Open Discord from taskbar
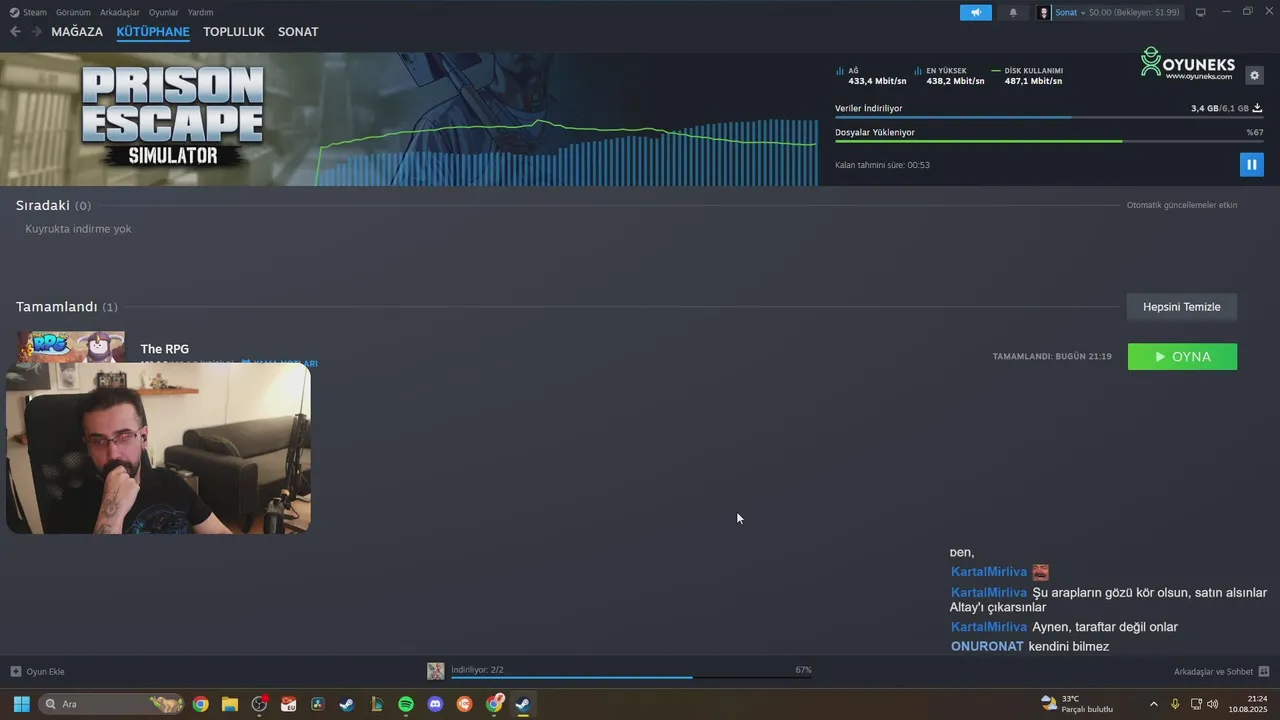This screenshot has height=720, width=1280. [x=435, y=704]
